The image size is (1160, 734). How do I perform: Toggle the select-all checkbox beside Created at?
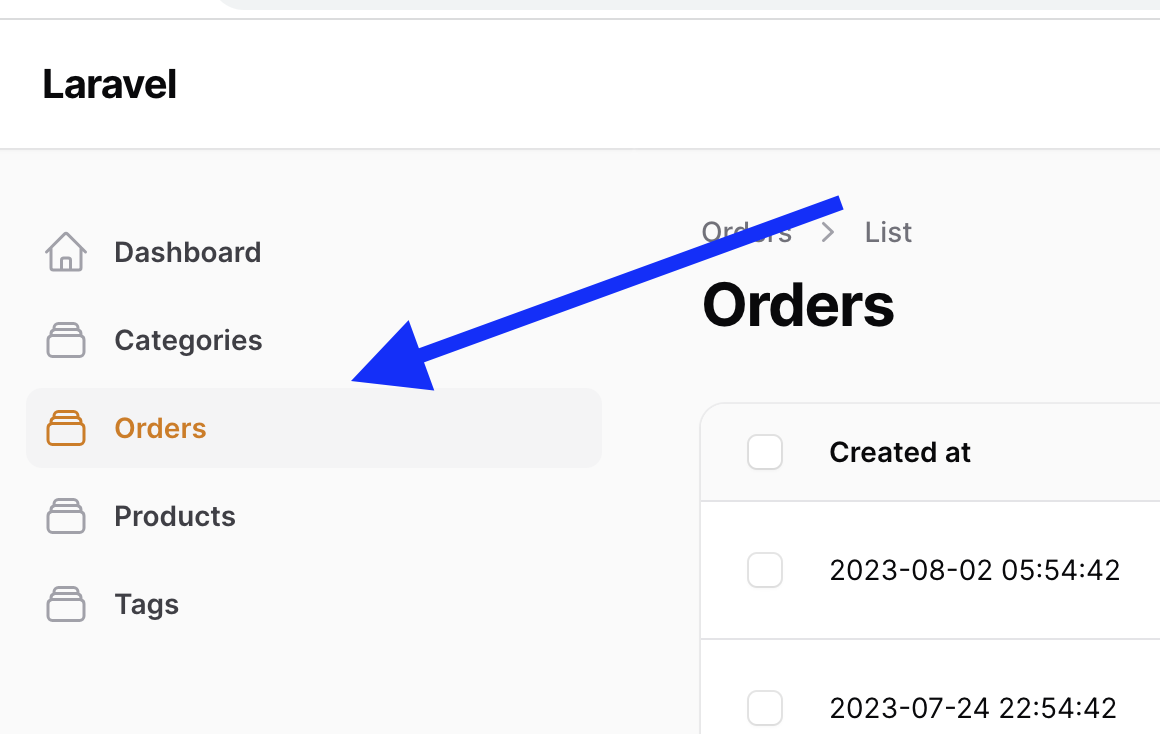coord(765,452)
